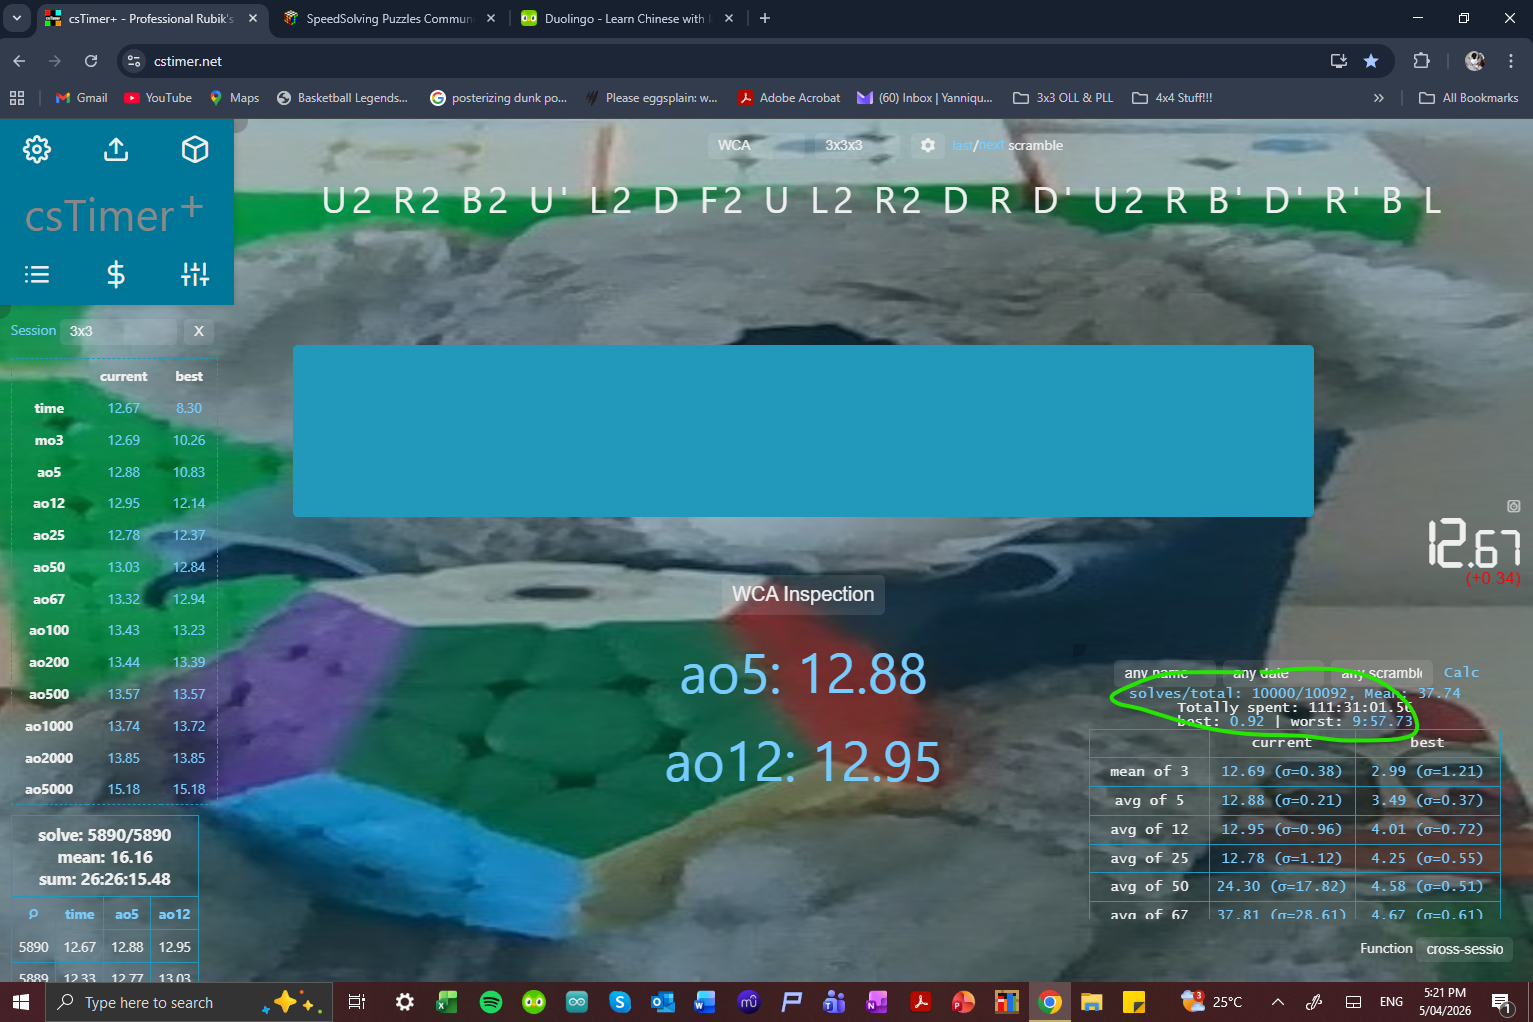The width and height of the screenshot is (1533, 1022).
Task: Open the YouTube bookmark
Action: coord(158,98)
